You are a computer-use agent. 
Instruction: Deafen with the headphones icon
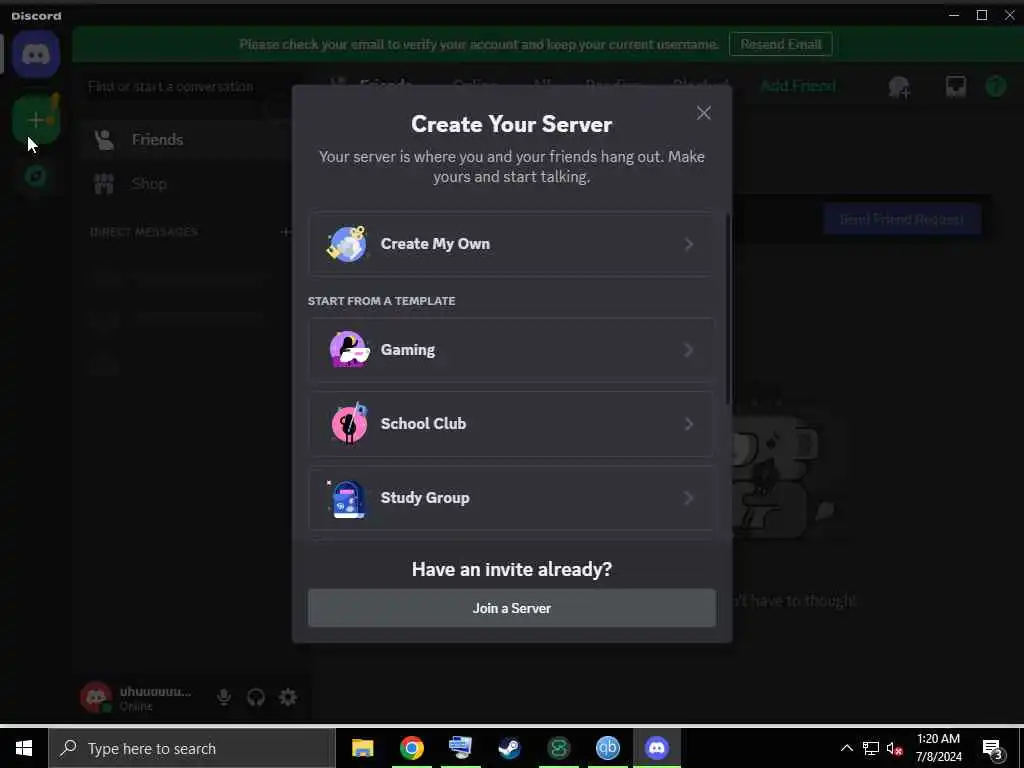click(256, 697)
